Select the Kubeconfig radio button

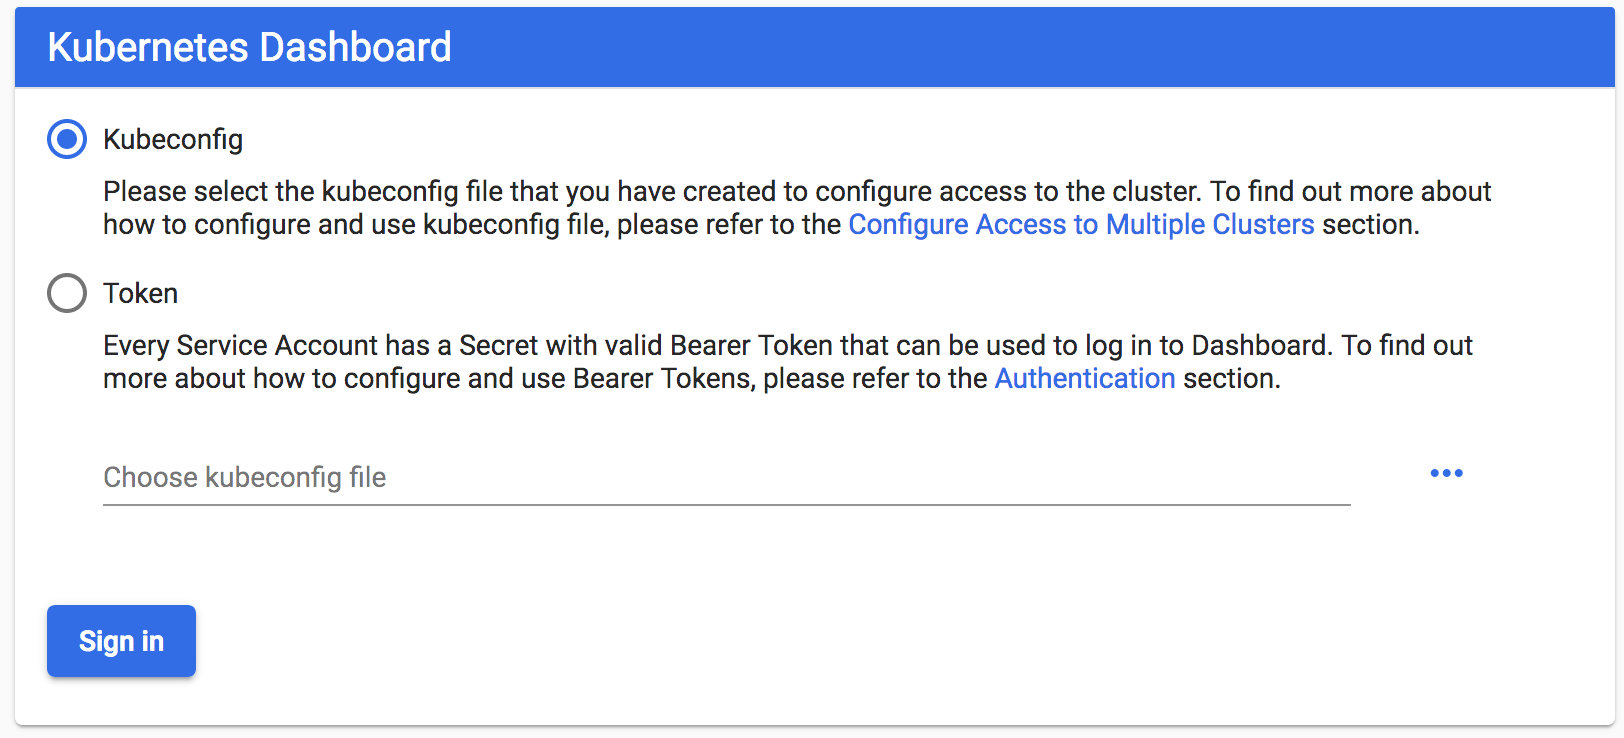[x=67, y=140]
